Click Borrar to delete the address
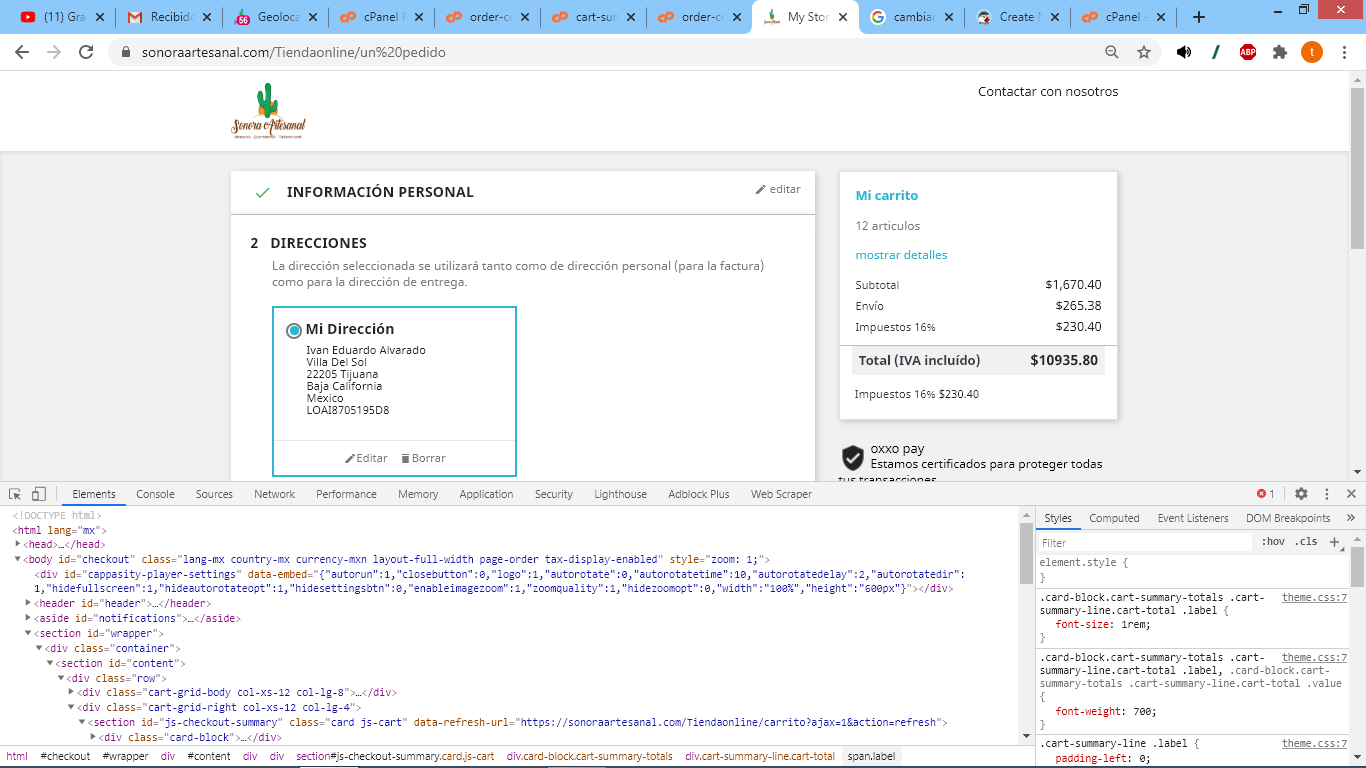The image size is (1366, 768). point(423,458)
